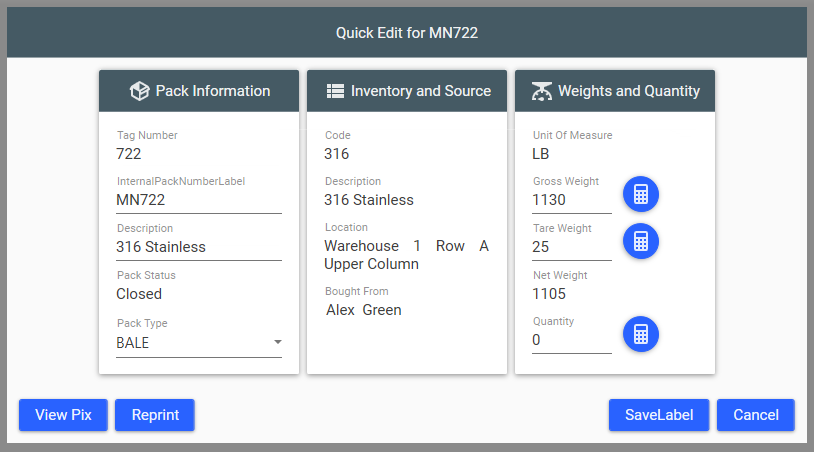Expand the Pack Type dropdown arrow
This screenshot has height=452, width=814.
278,342
